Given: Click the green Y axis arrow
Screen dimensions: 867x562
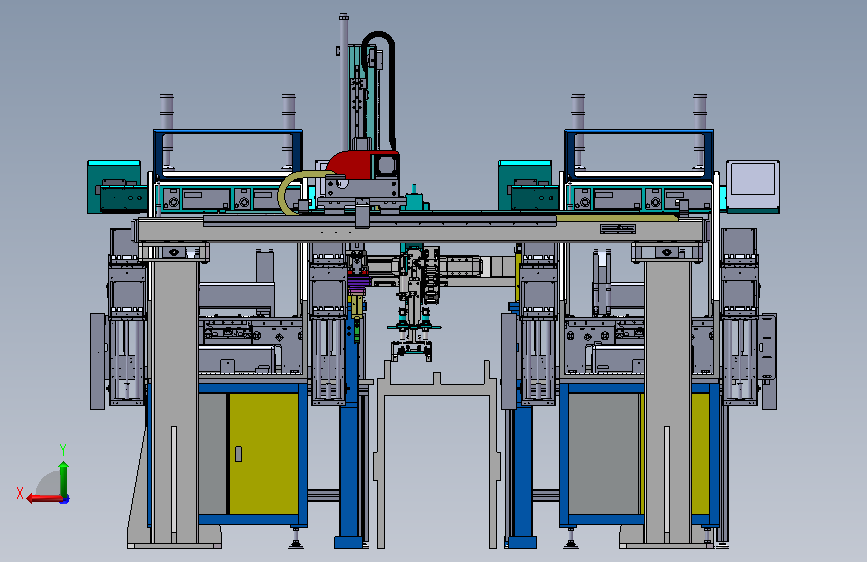Looking at the screenshot, I should click(x=64, y=478).
